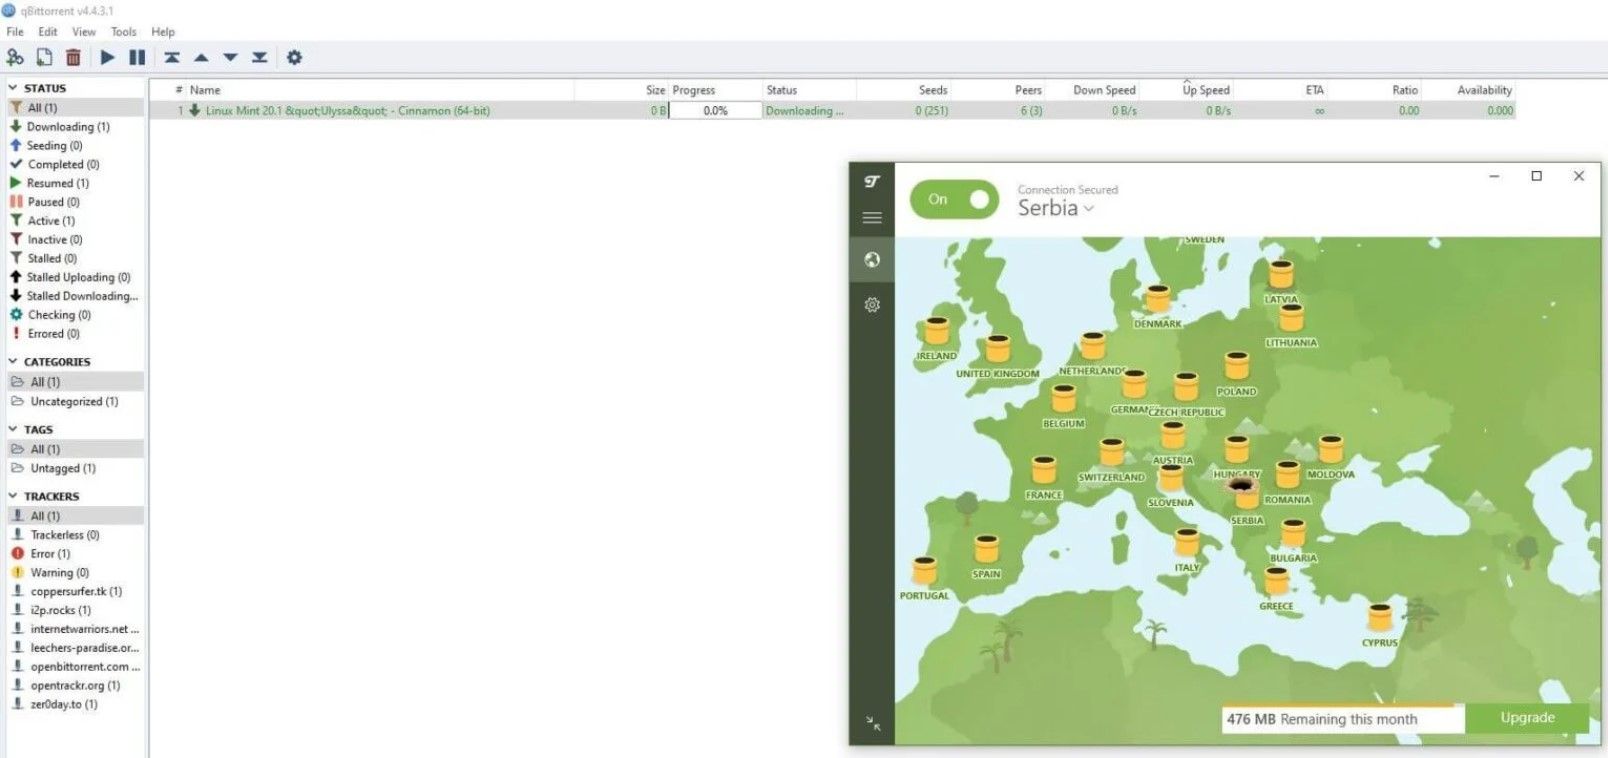The image size is (1608, 758).
Task: Filter by opentrackr.org (1) tracker
Action: click(x=75, y=686)
